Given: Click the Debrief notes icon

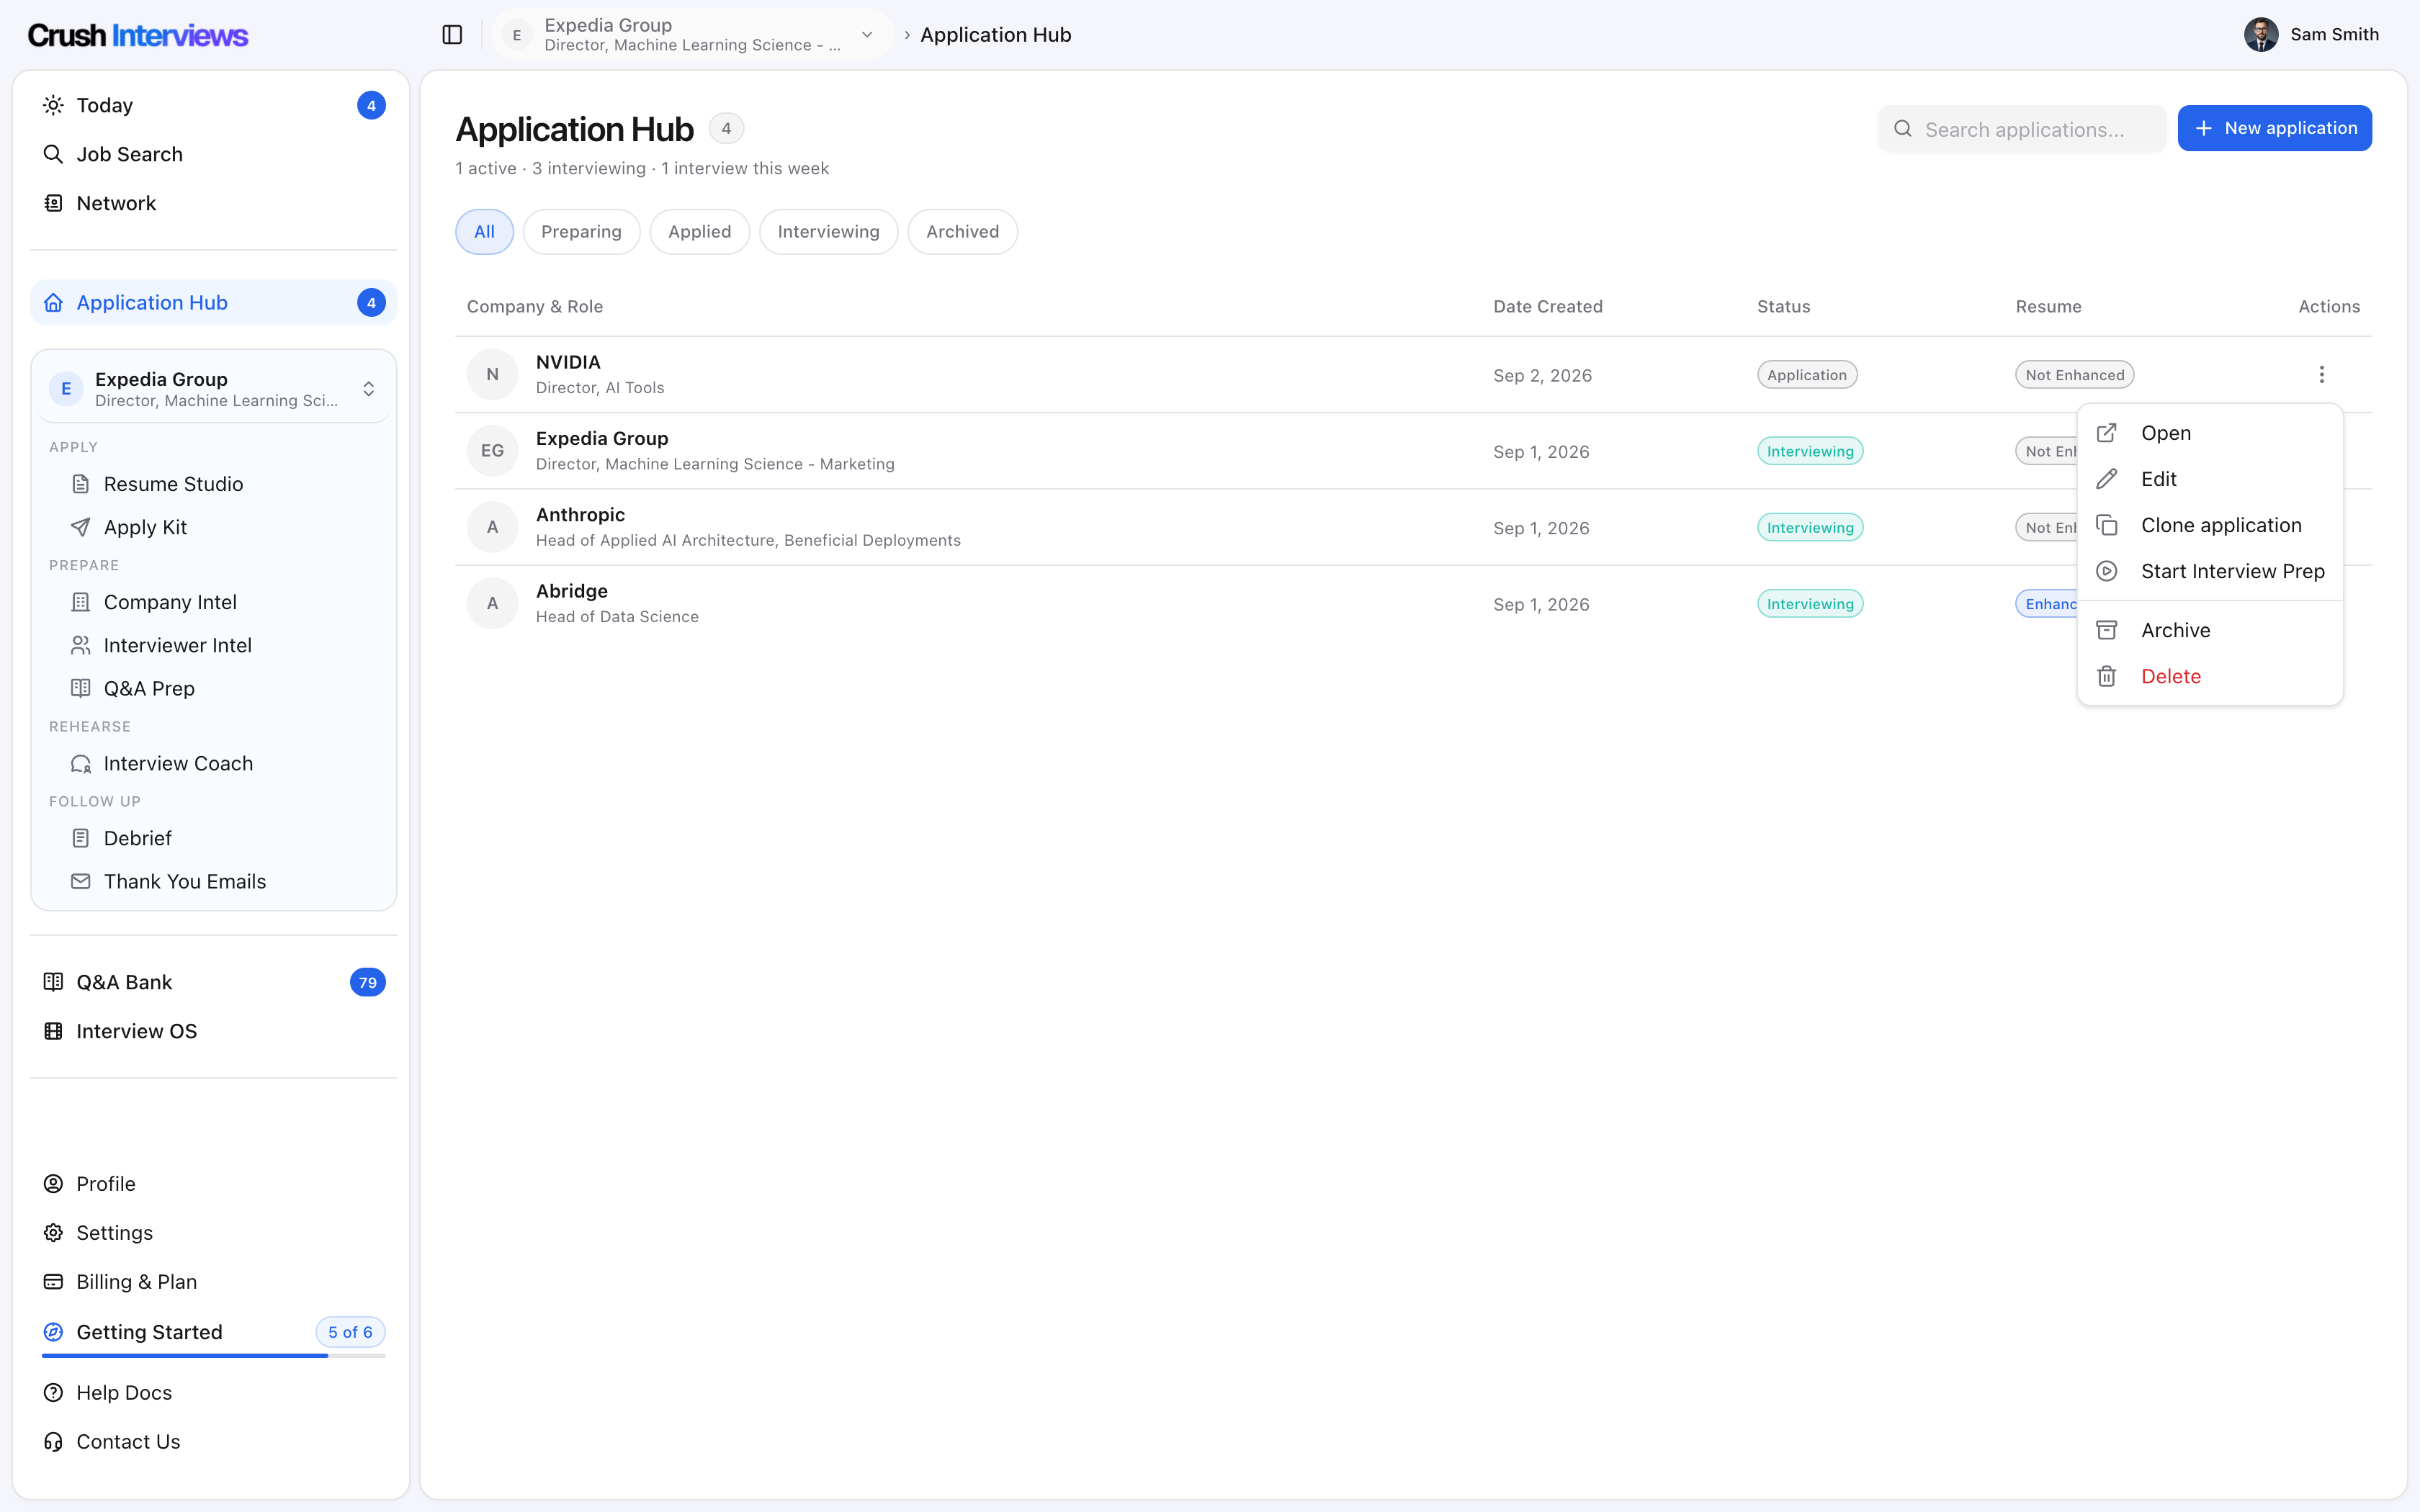Looking at the screenshot, I should 81,838.
